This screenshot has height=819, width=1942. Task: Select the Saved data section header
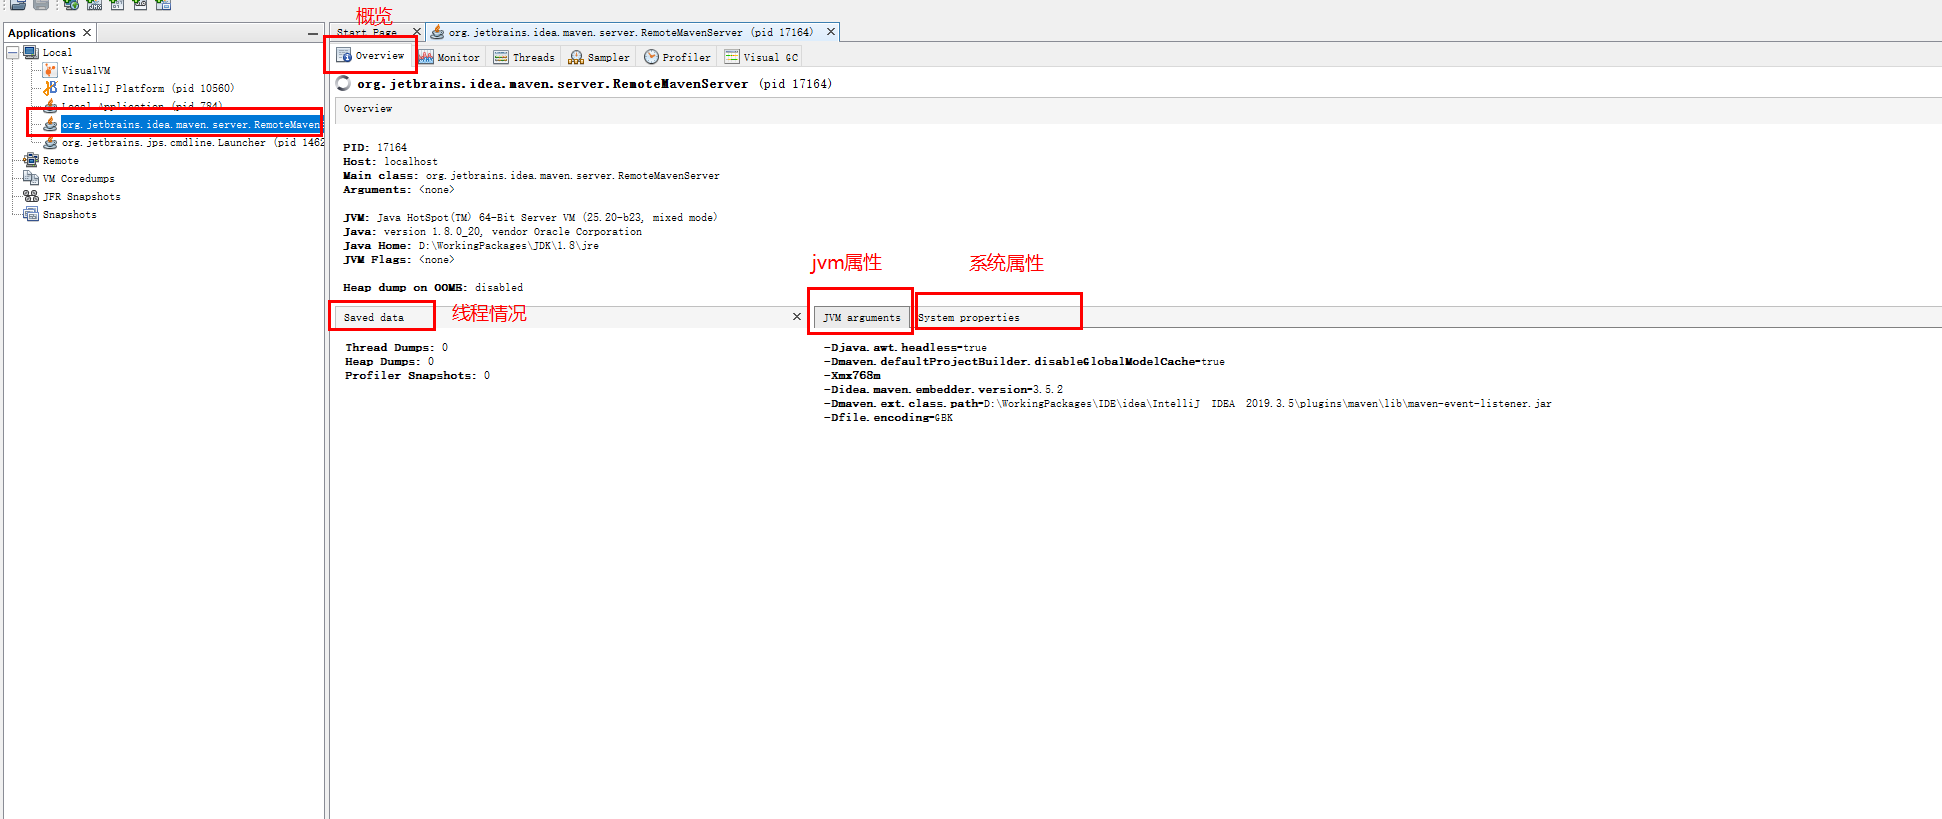374,318
